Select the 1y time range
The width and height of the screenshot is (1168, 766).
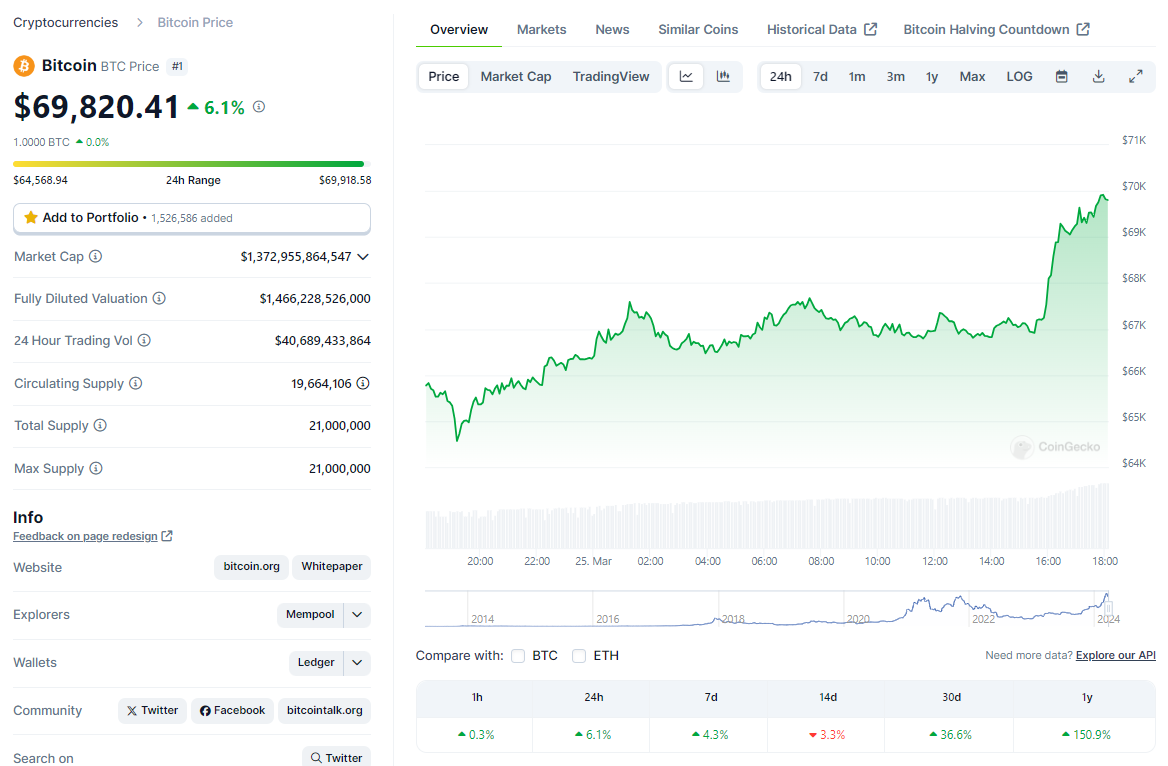[x=932, y=77]
